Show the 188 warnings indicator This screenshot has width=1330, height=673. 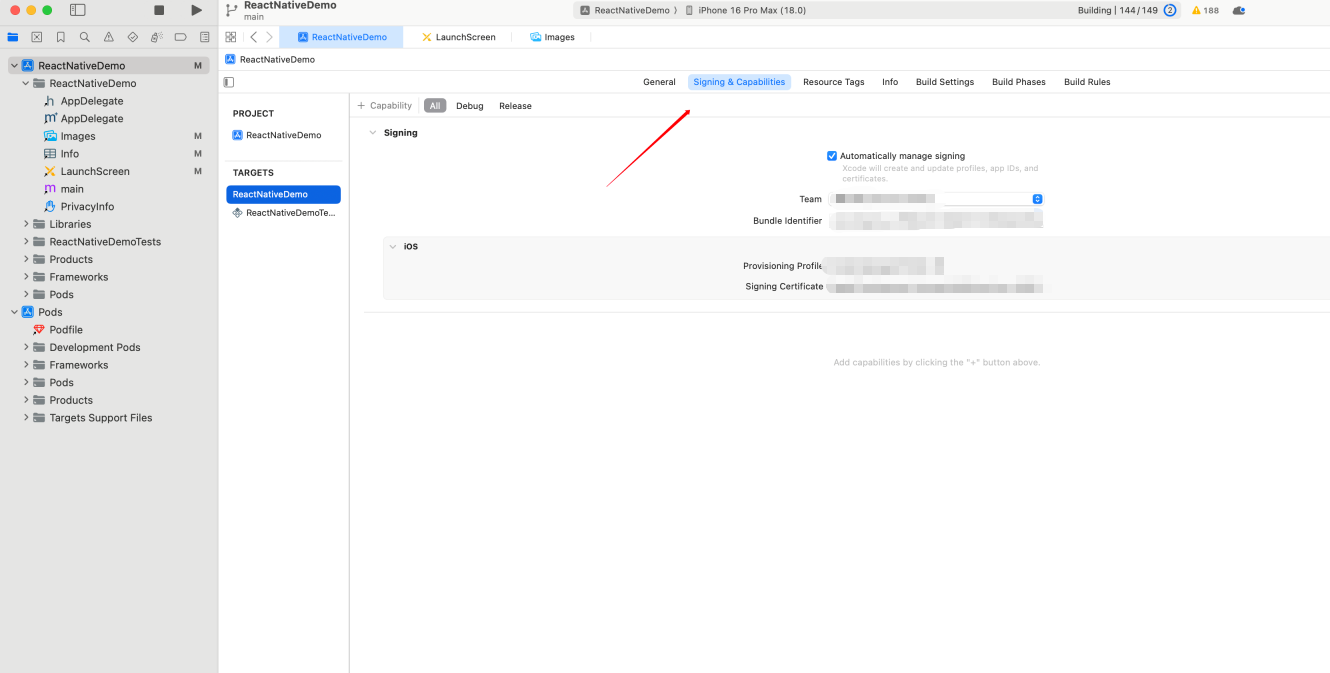pos(1205,10)
